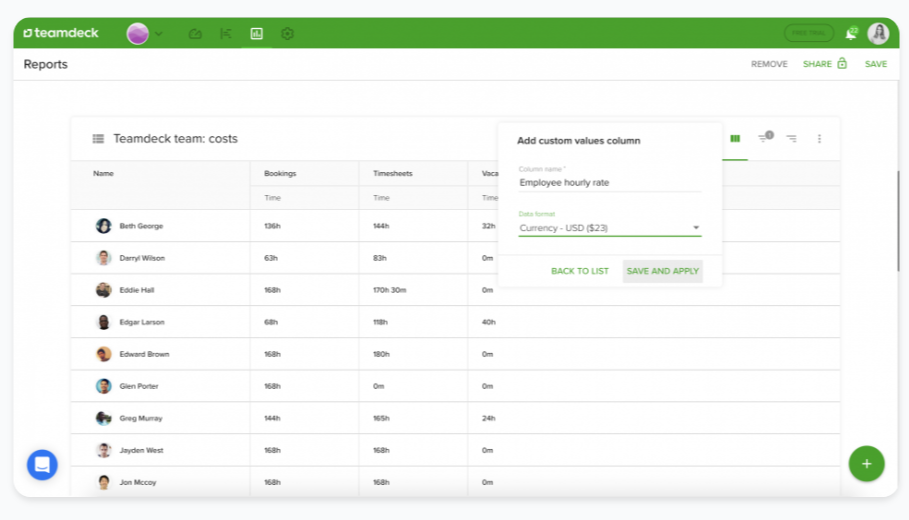Viewport: 909px width, 520px height.
Task: Click SAVE AND APPLY
Action: tap(663, 271)
